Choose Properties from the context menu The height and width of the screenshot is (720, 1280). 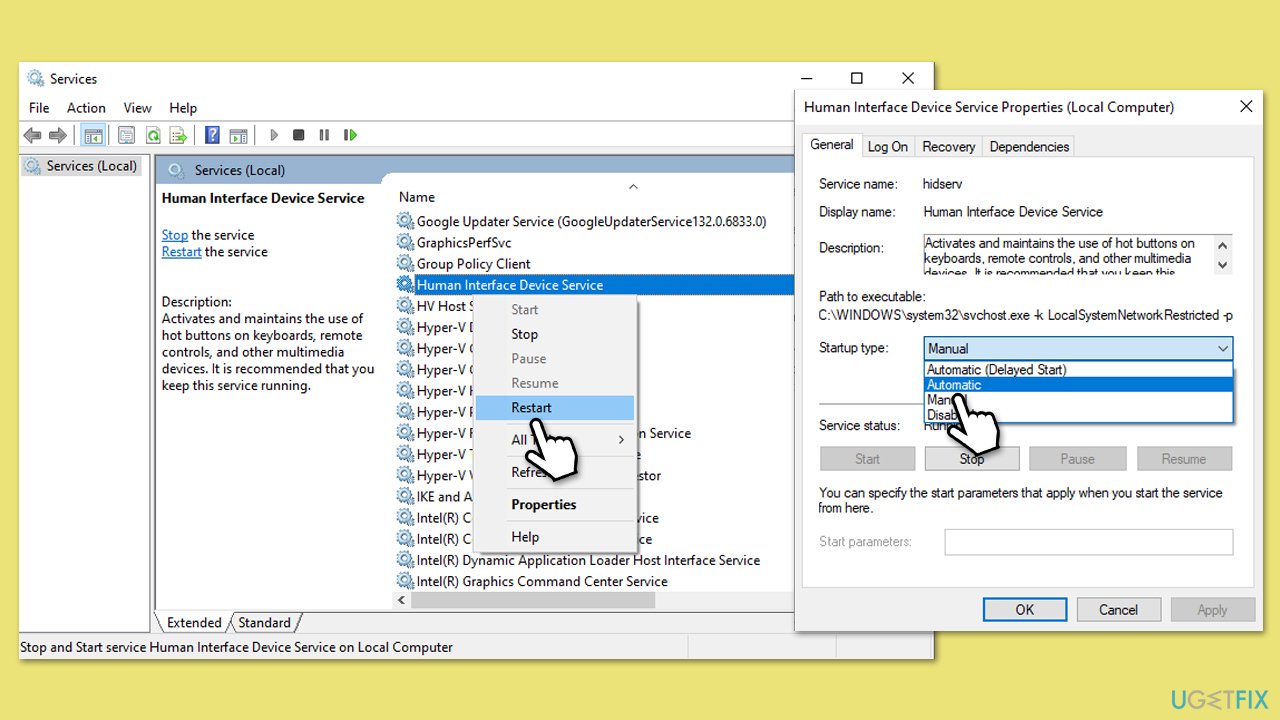(x=555, y=504)
